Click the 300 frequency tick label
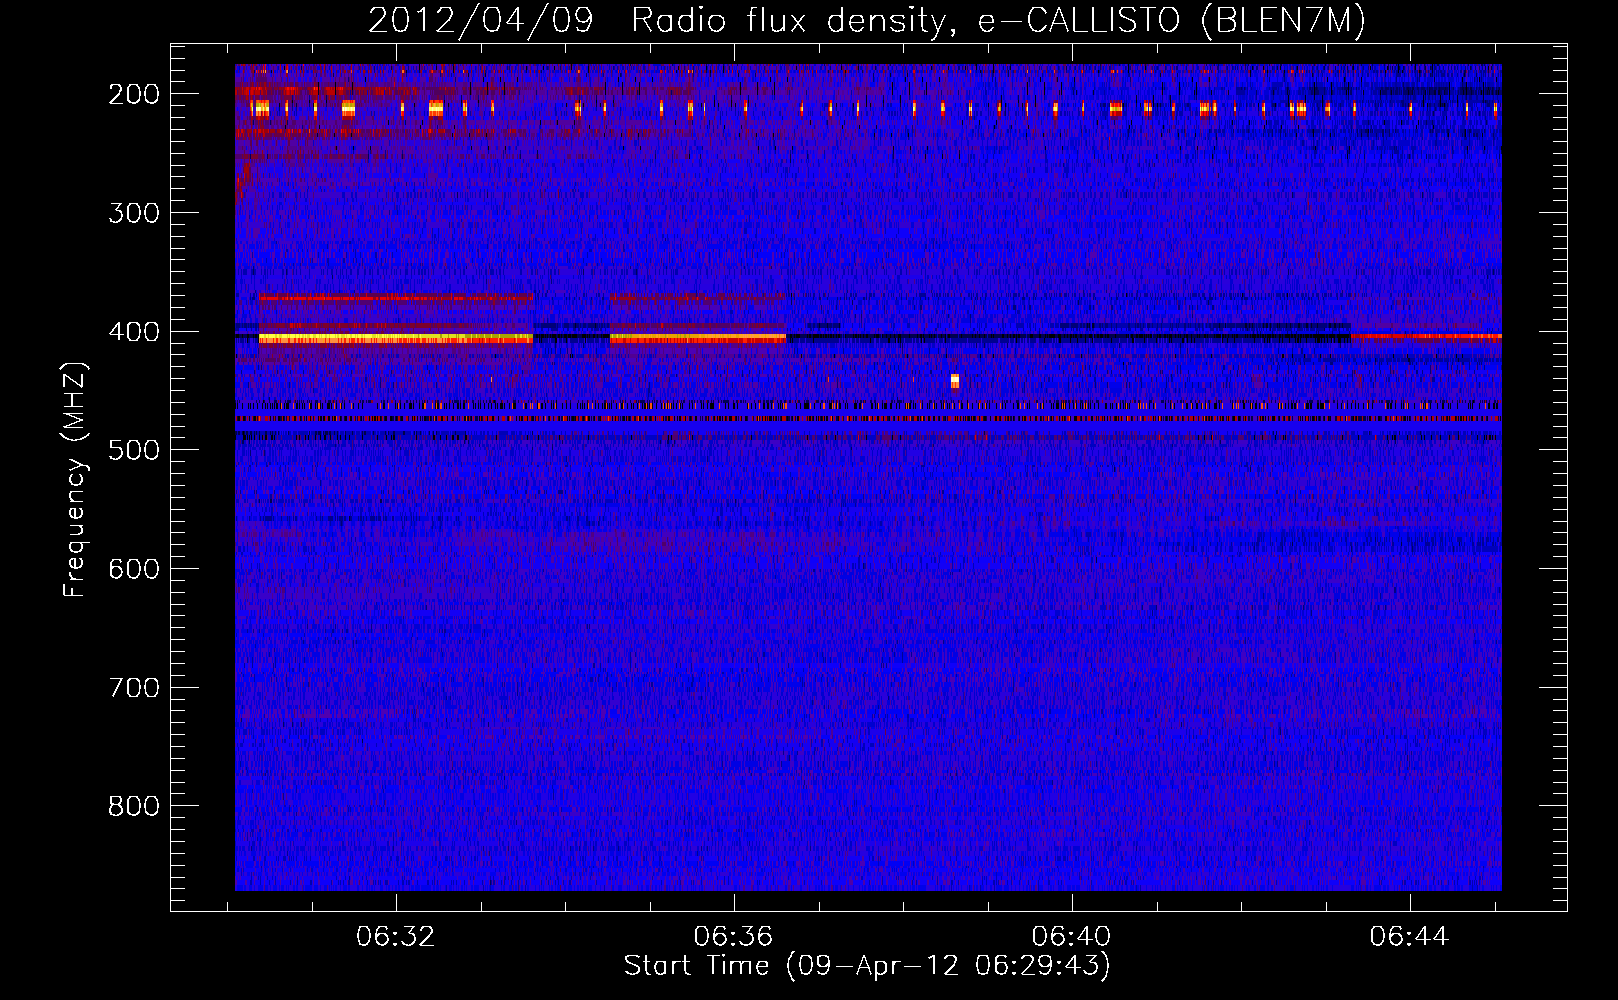This screenshot has width=1618, height=1000. tap(134, 213)
